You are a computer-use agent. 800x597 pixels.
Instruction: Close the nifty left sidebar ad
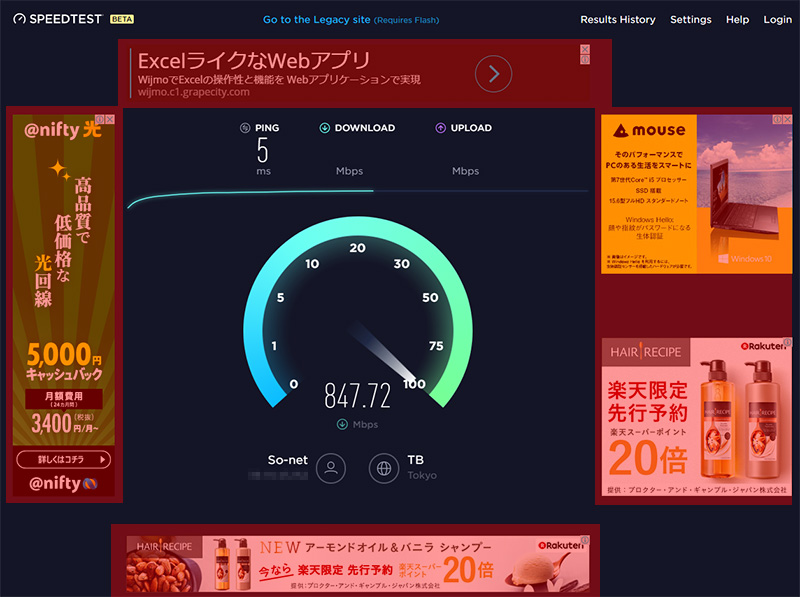(x=111, y=120)
